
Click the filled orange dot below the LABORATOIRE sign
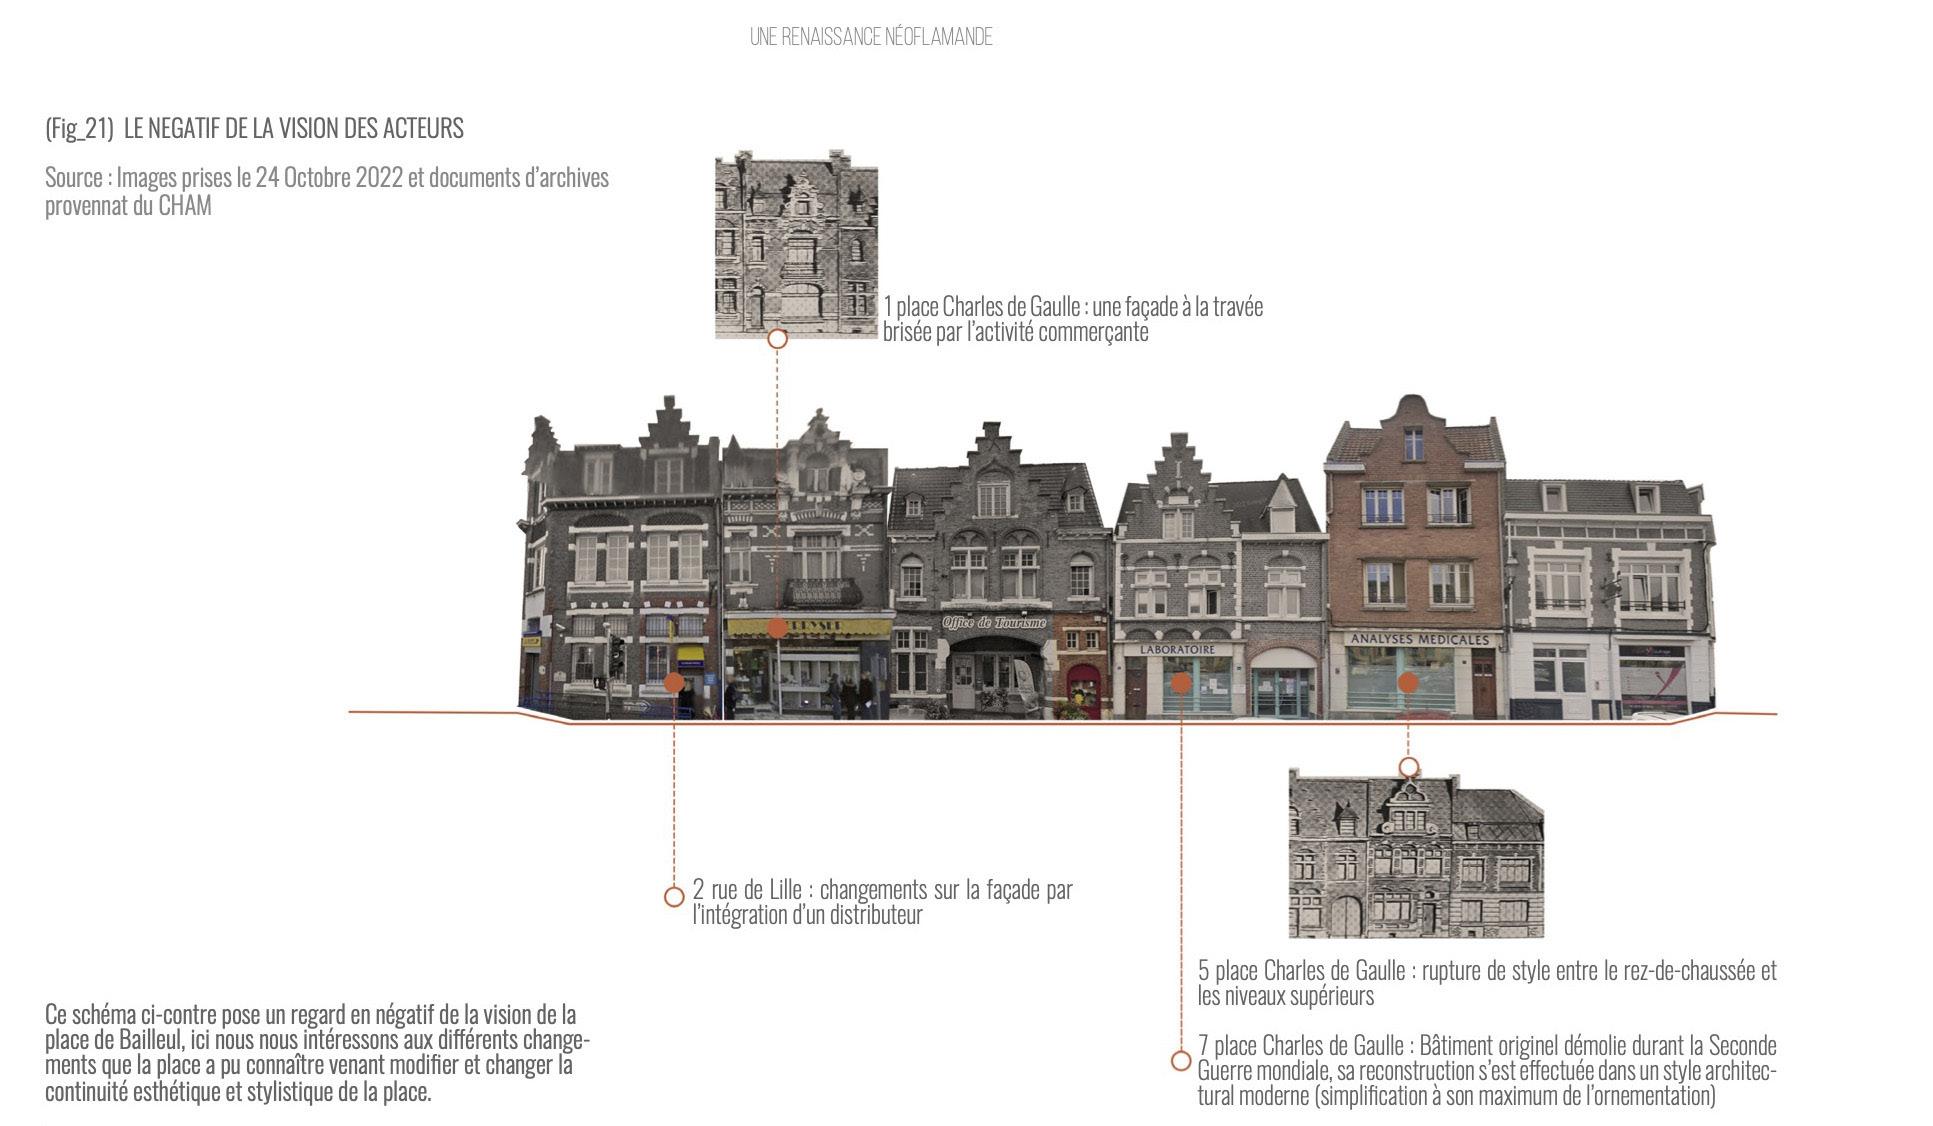[x=1181, y=683]
